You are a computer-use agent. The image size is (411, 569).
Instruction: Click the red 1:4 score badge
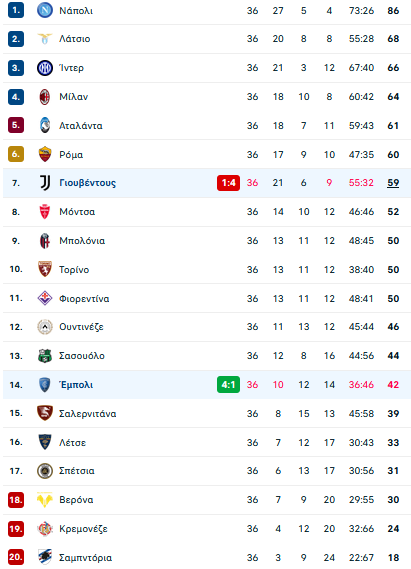tap(228, 183)
